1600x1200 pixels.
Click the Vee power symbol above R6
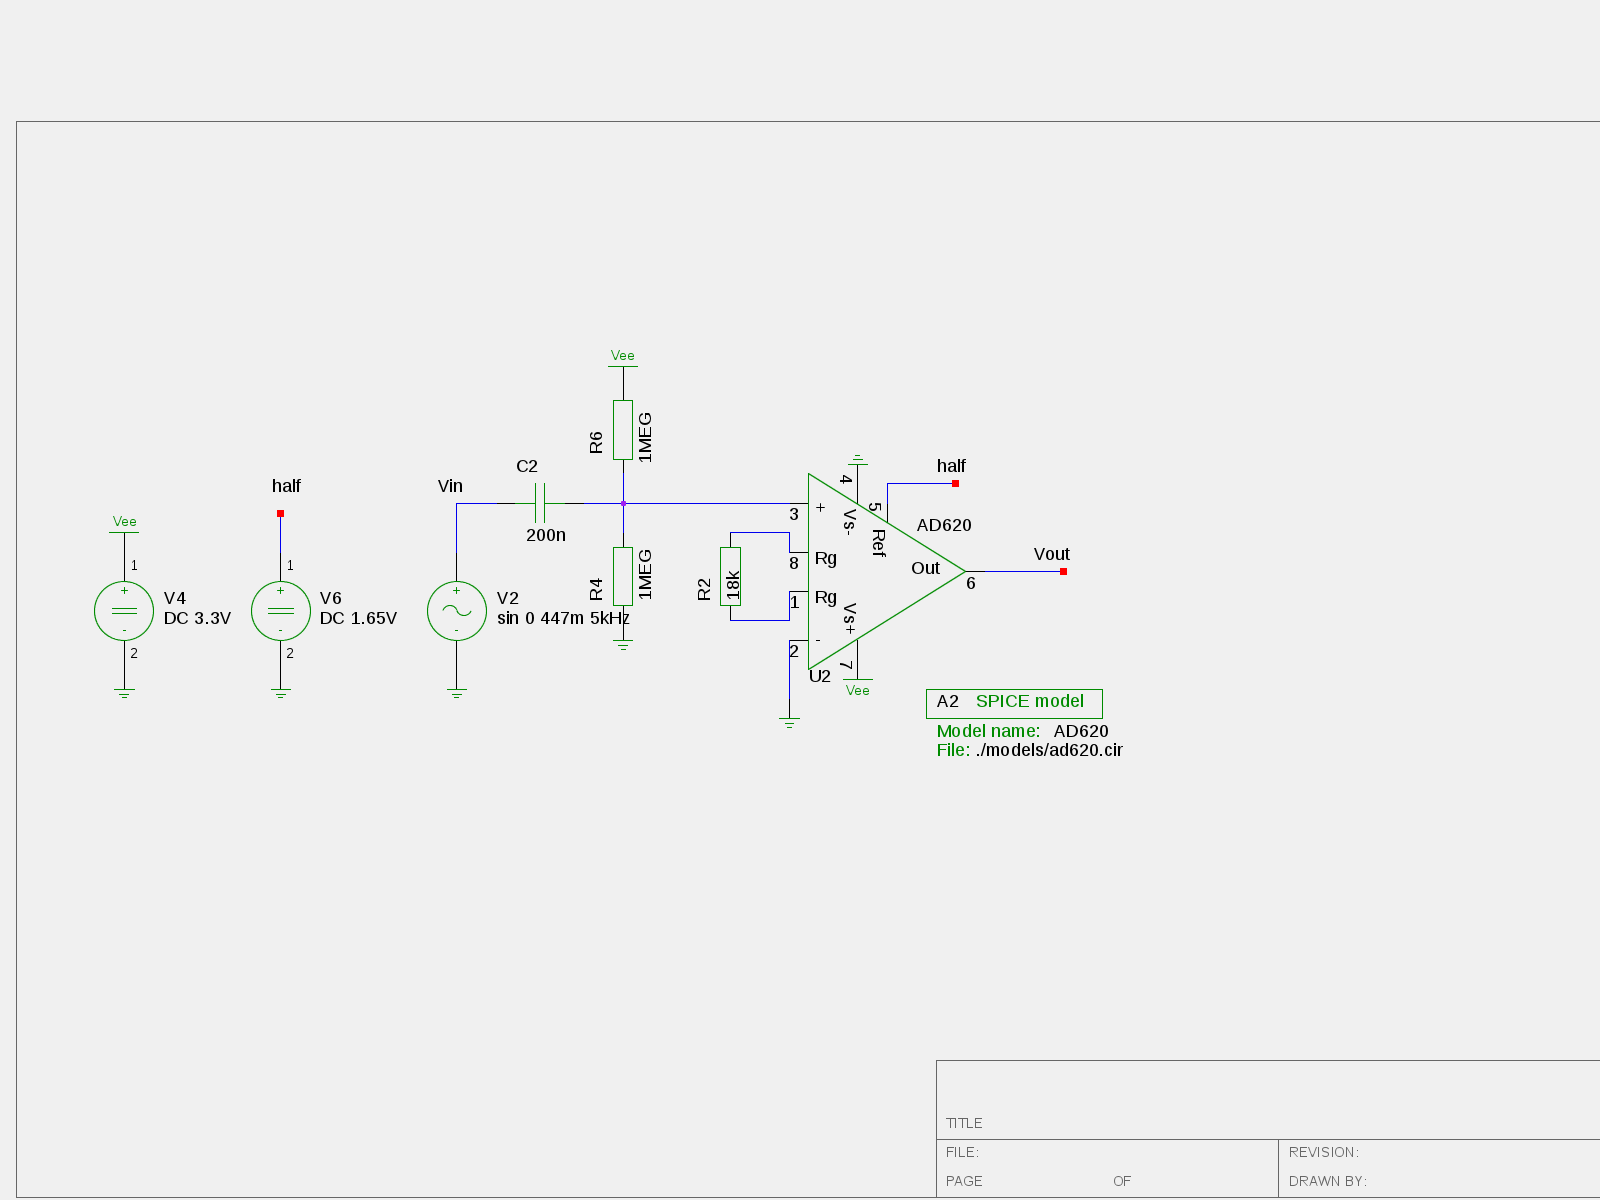coord(623,358)
